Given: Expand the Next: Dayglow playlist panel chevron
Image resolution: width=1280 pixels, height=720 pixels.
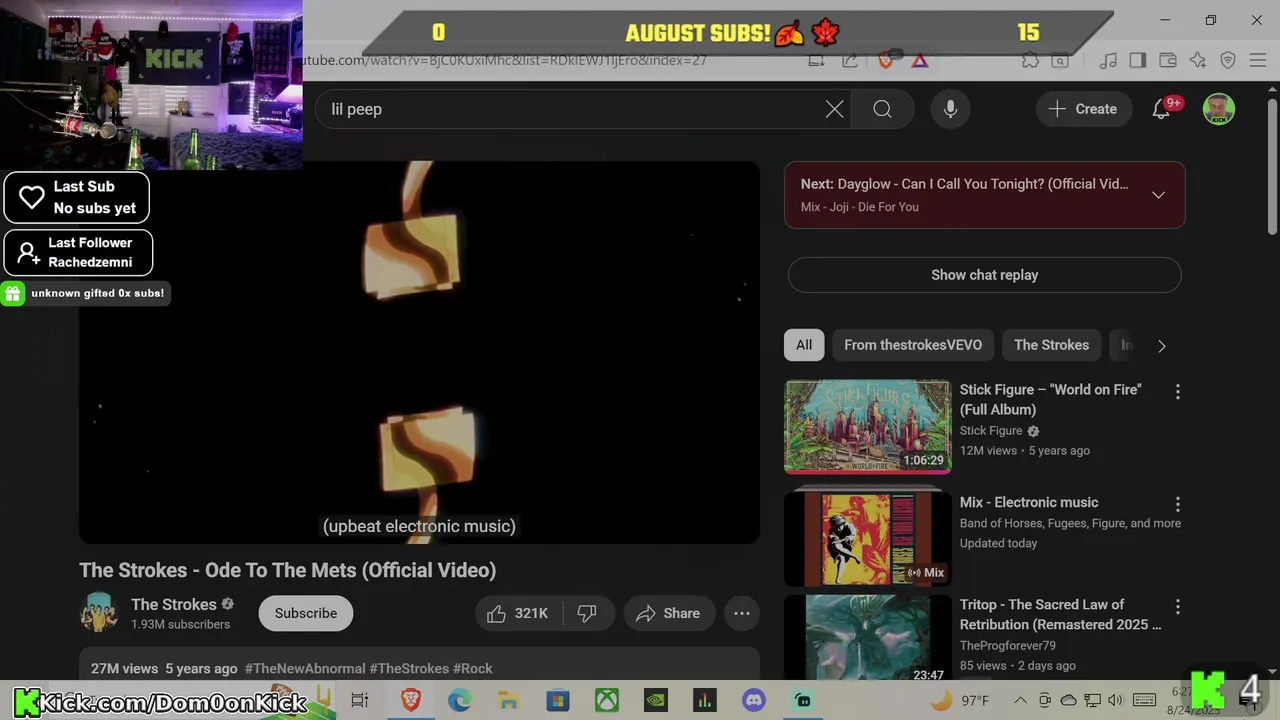Looking at the screenshot, I should pyautogui.click(x=1158, y=195).
